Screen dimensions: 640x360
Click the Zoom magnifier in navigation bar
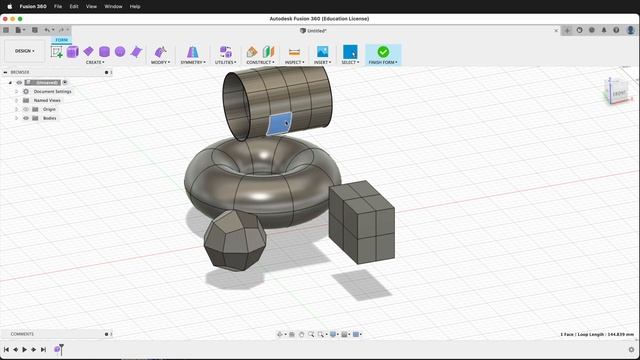click(x=311, y=334)
